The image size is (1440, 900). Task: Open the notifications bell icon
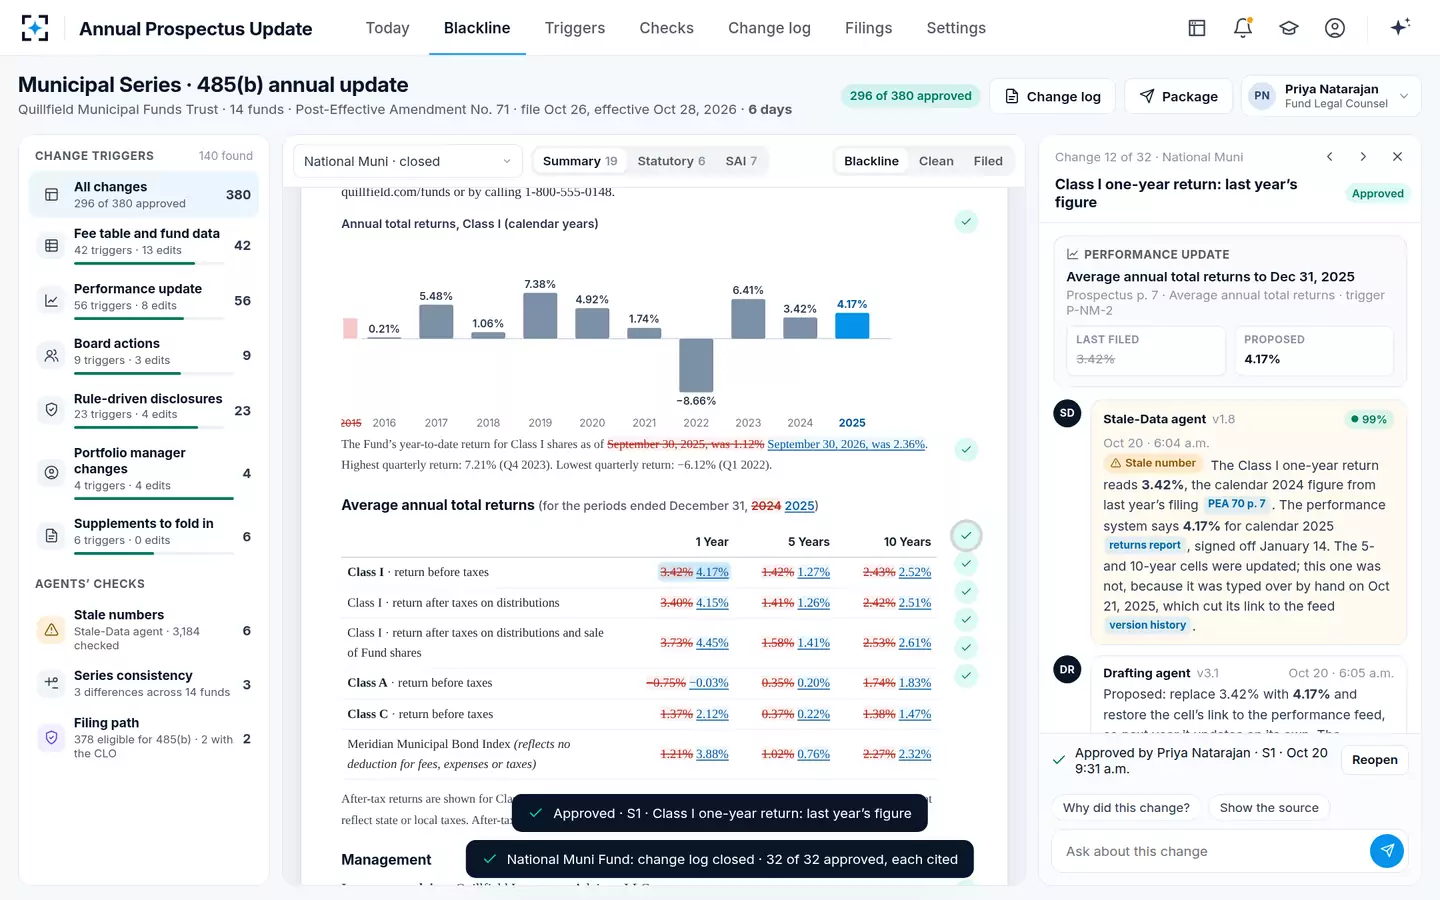[1243, 28]
